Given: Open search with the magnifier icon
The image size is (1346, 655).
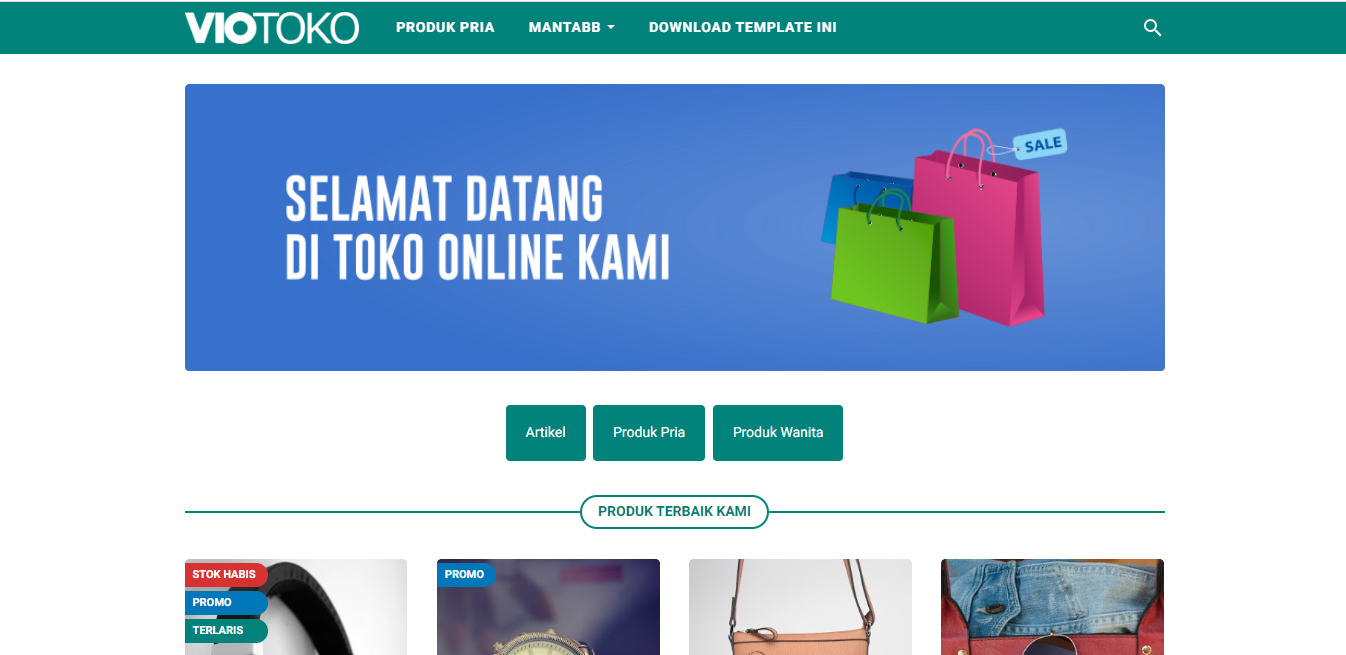Looking at the screenshot, I should coord(1152,28).
